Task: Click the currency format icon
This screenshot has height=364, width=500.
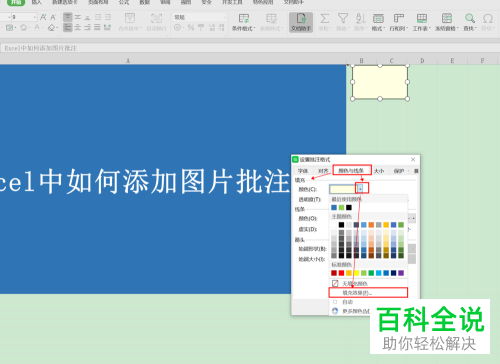Action: [178, 27]
